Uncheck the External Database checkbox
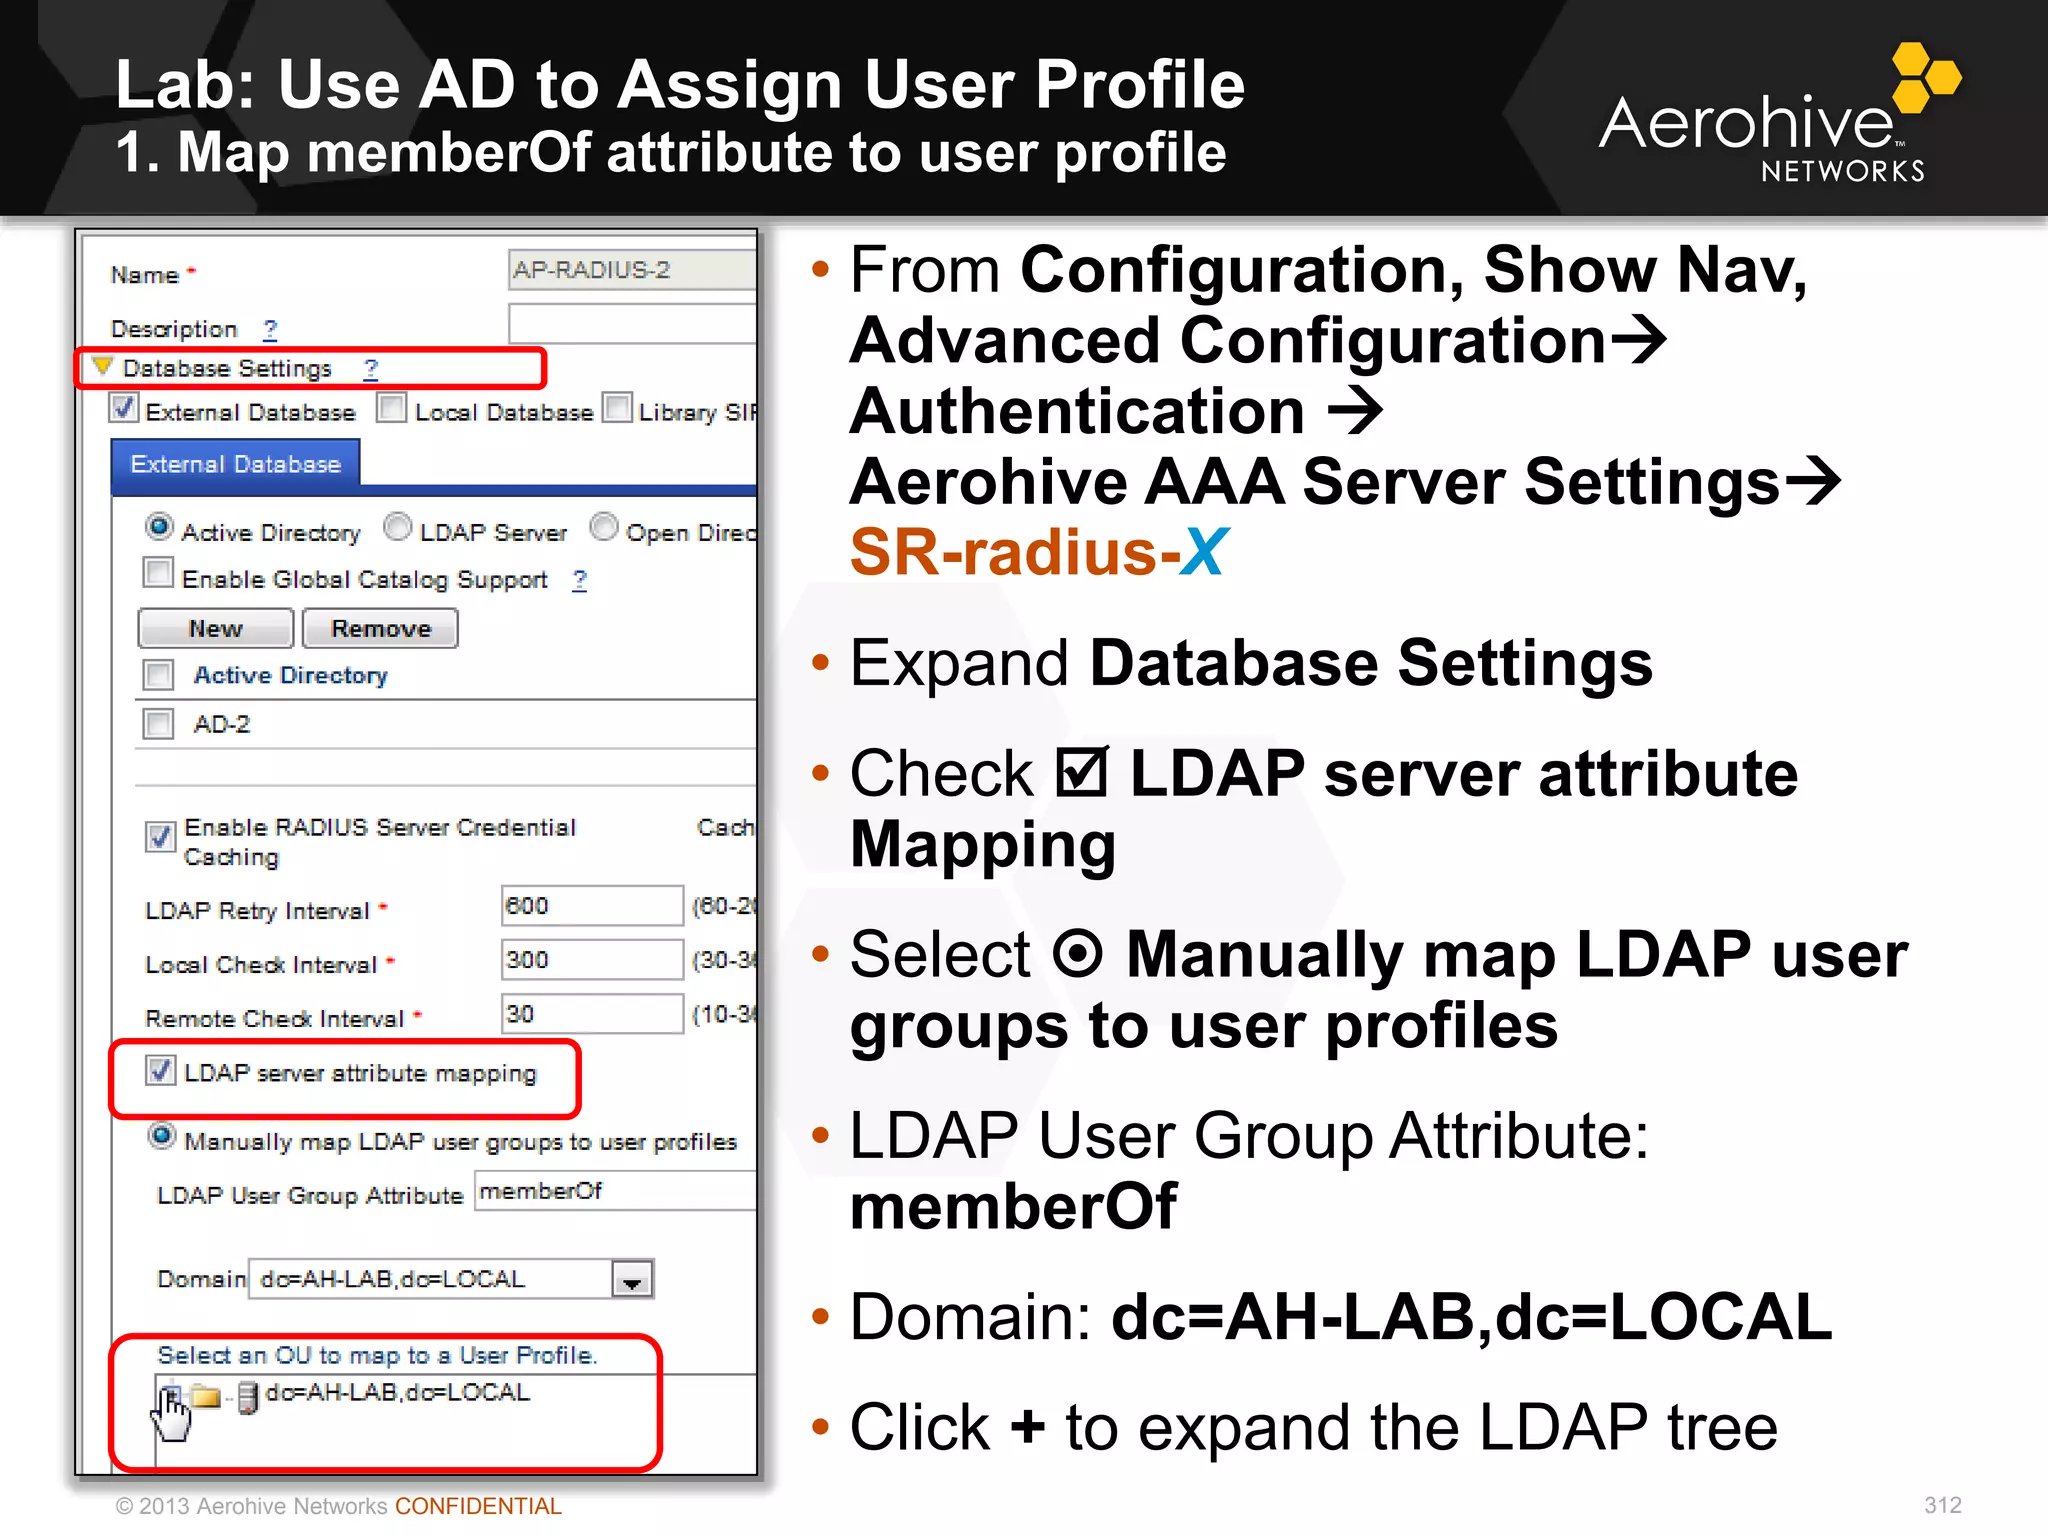Image resolution: width=2048 pixels, height=1536 pixels. pyautogui.click(x=123, y=408)
